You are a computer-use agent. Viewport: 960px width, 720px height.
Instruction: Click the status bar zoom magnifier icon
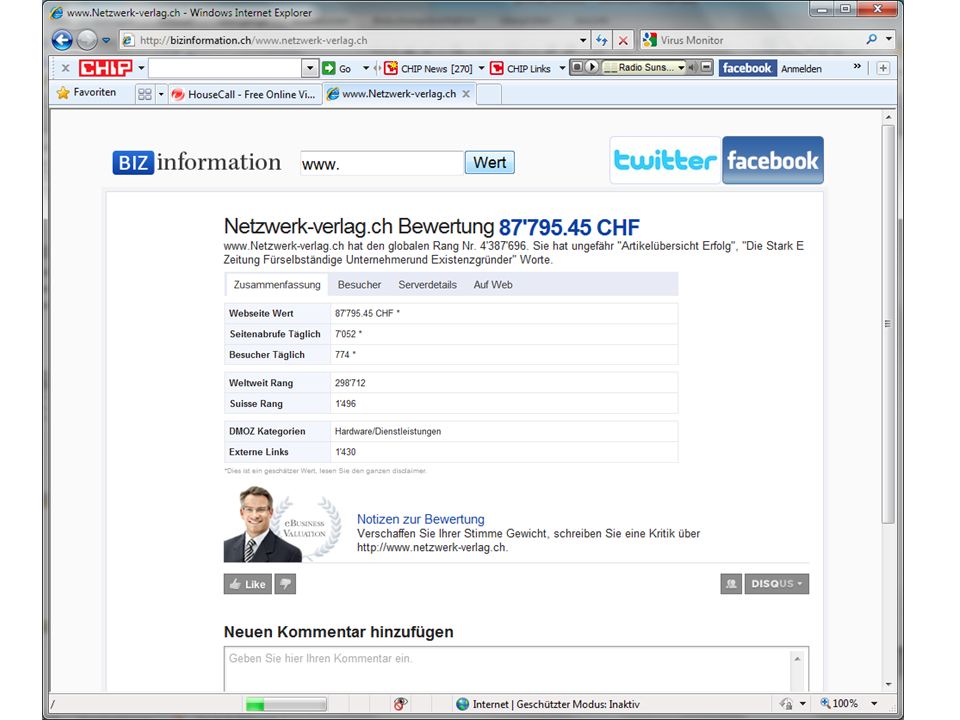coord(825,703)
